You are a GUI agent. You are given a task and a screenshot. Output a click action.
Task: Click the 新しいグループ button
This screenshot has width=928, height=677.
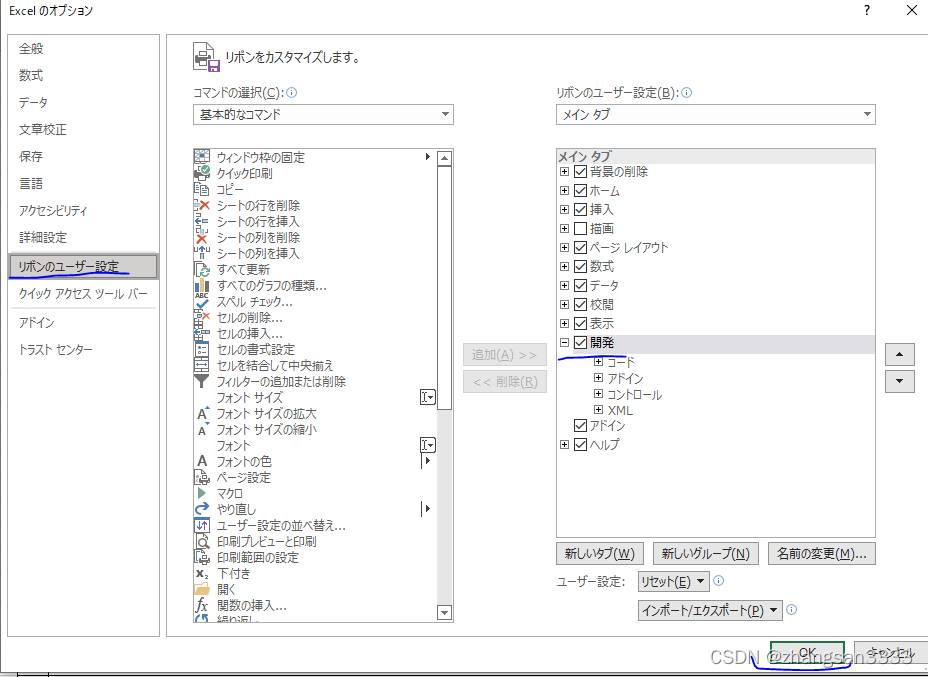(706, 554)
